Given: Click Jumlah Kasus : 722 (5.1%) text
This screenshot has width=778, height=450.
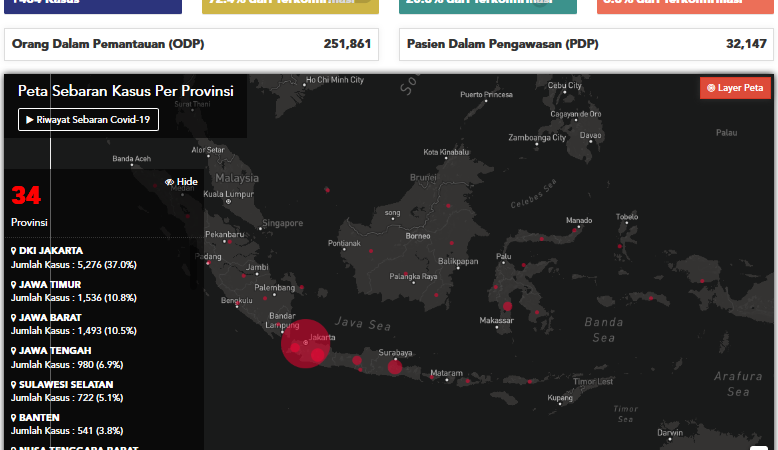Looking at the screenshot, I should 67,398.
